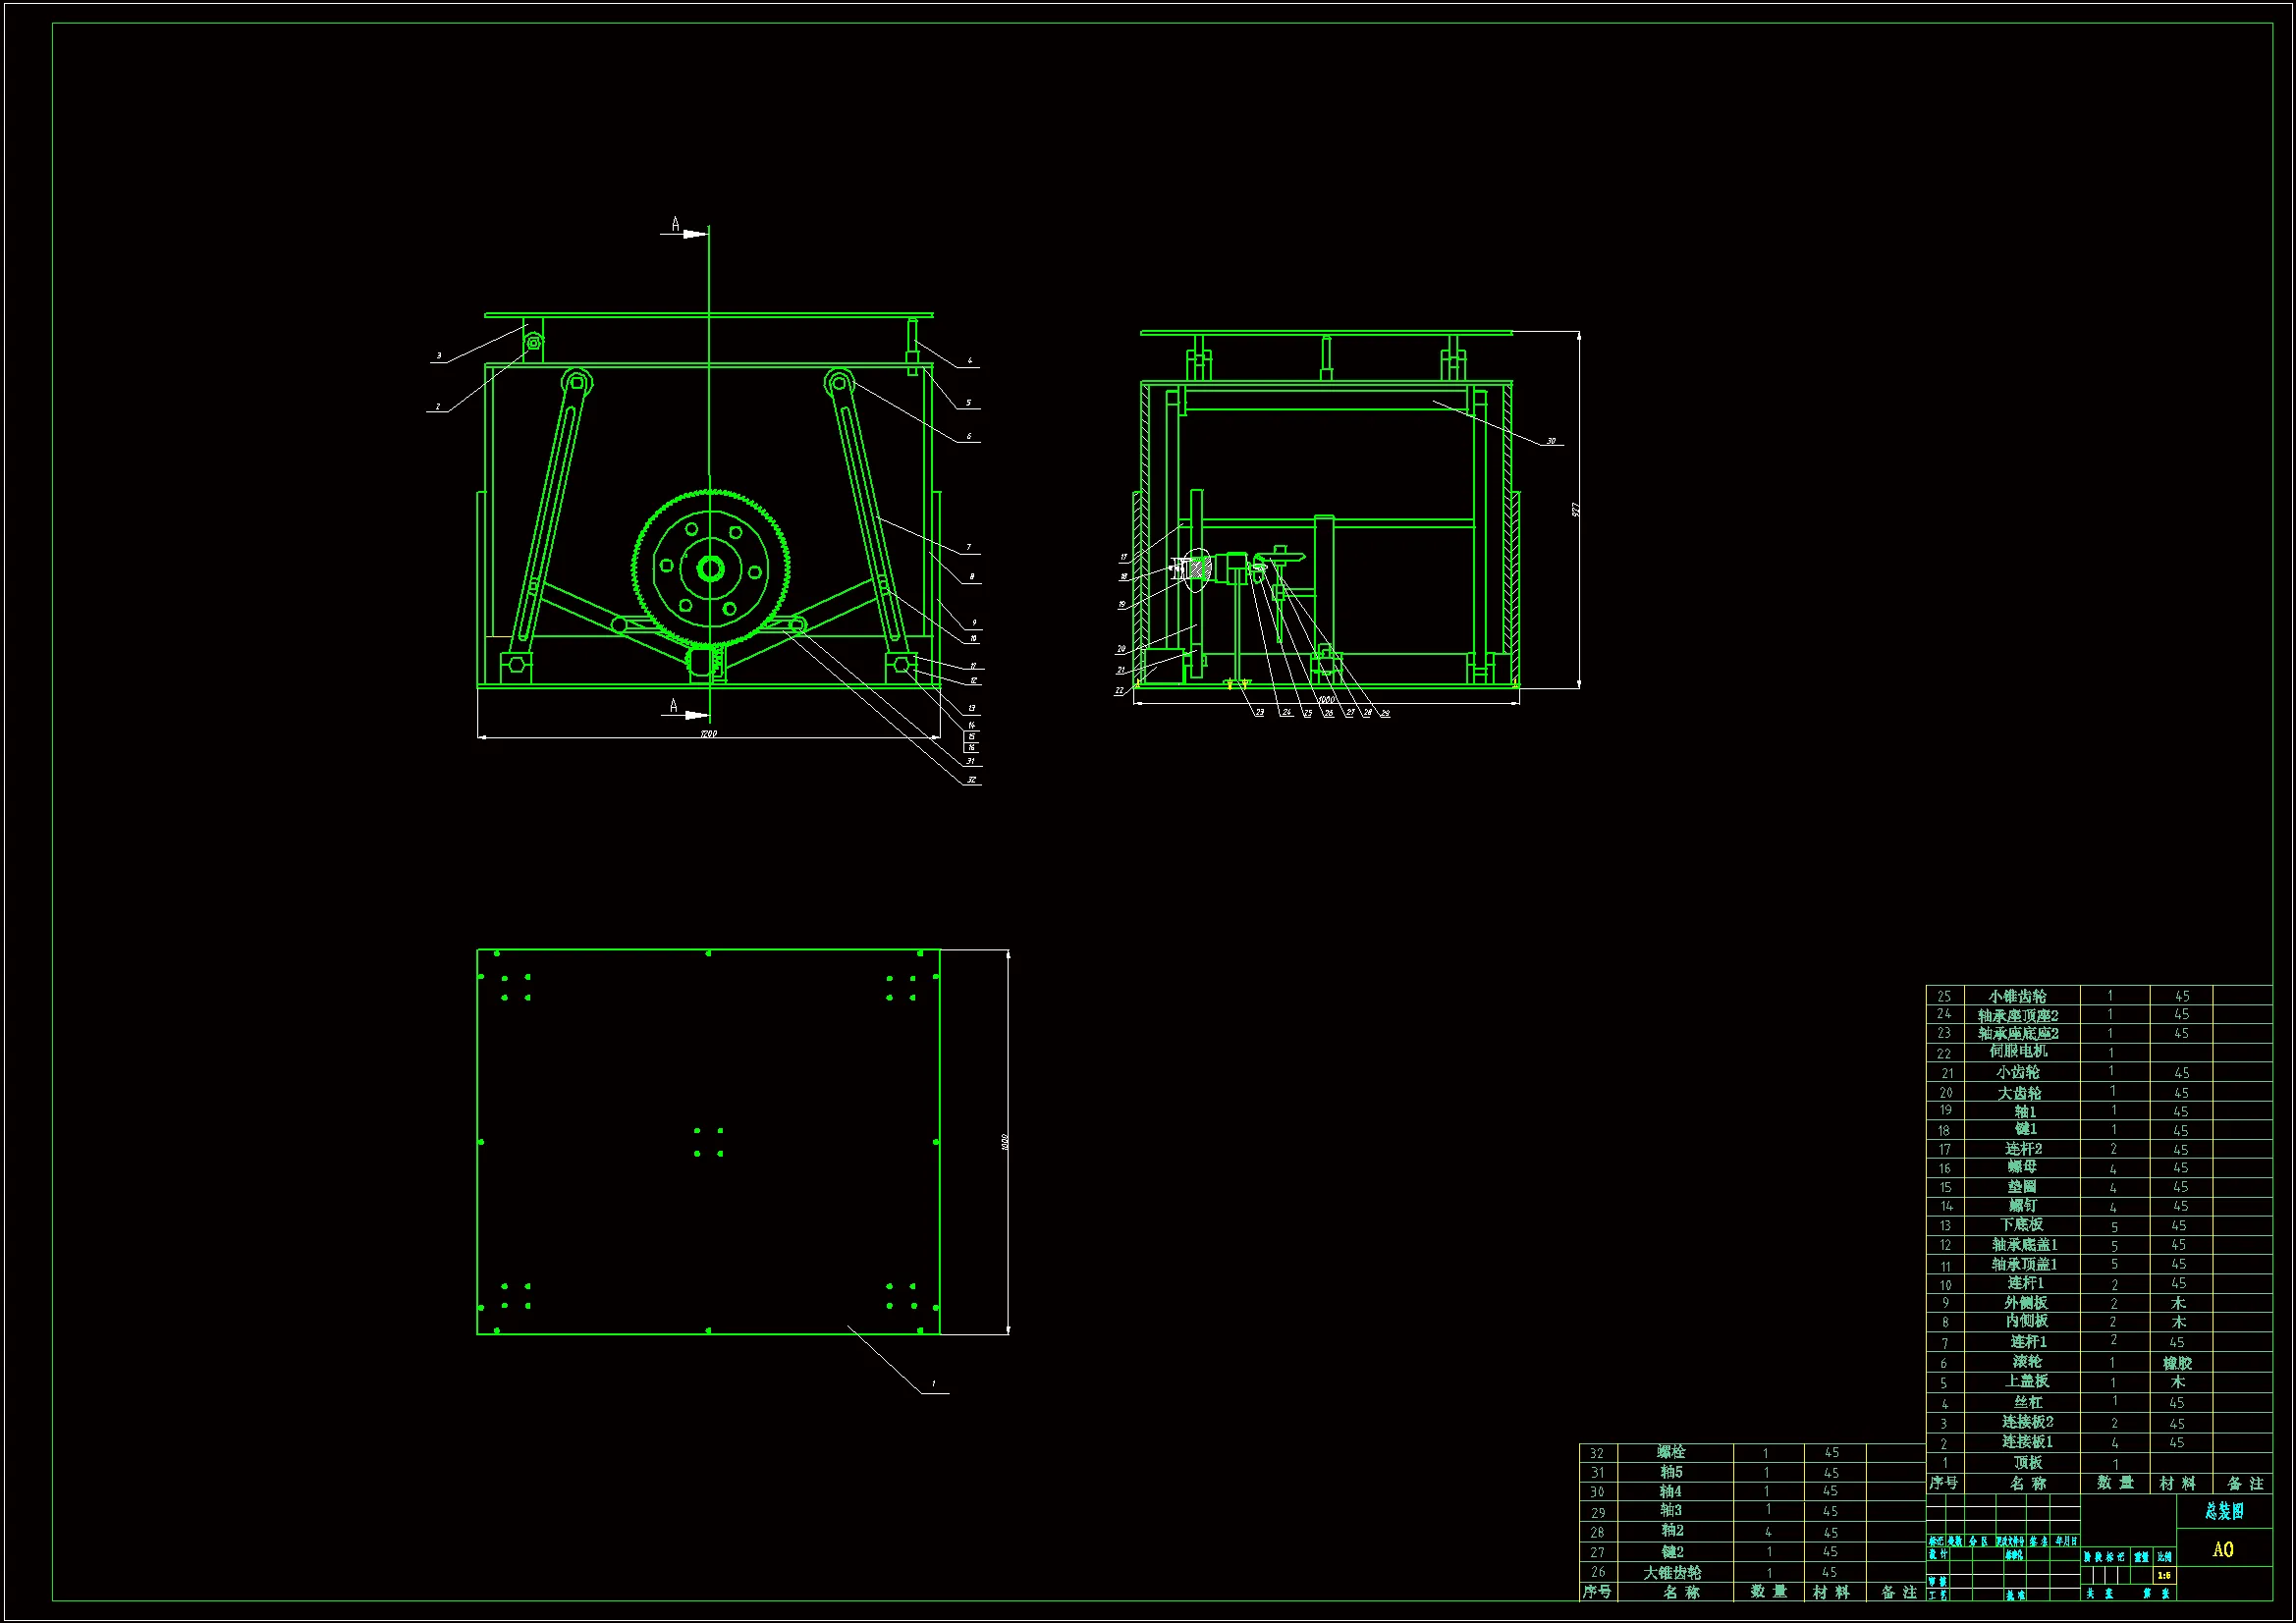Select the yellow A0 sheet size label
This screenshot has width=2296, height=1623.
[x=2222, y=1549]
